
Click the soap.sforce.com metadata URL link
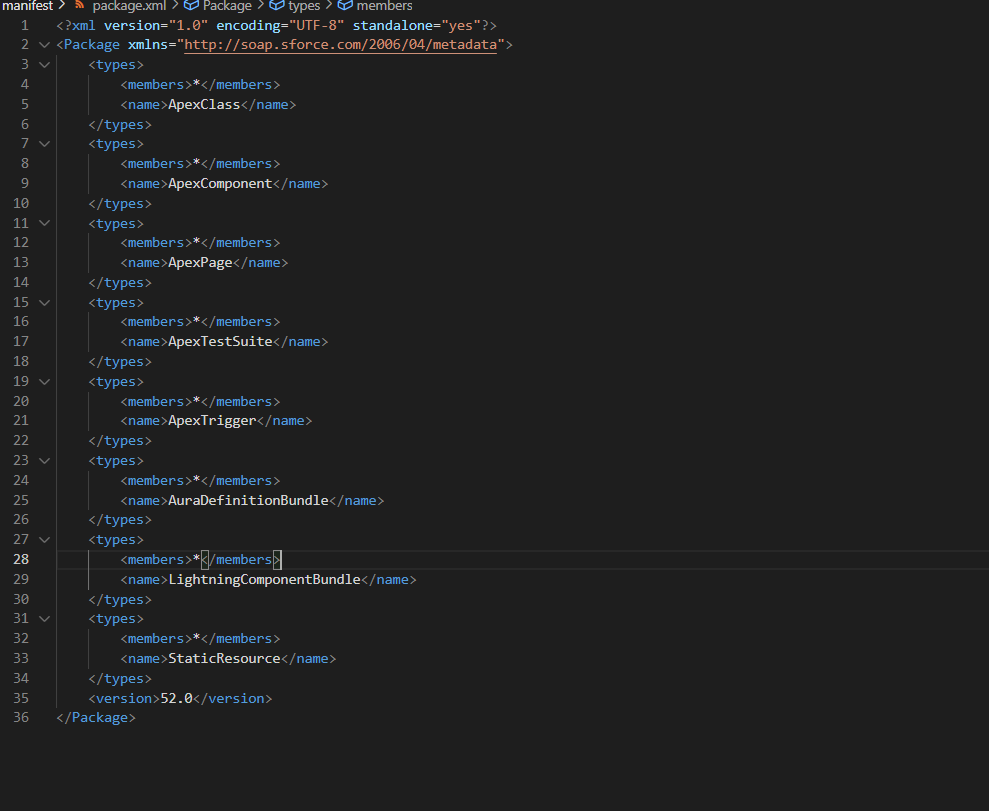tap(343, 44)
